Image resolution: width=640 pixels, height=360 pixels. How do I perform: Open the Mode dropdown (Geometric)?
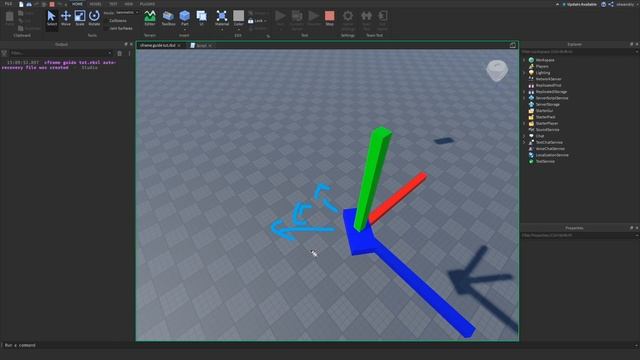[127, 13]
